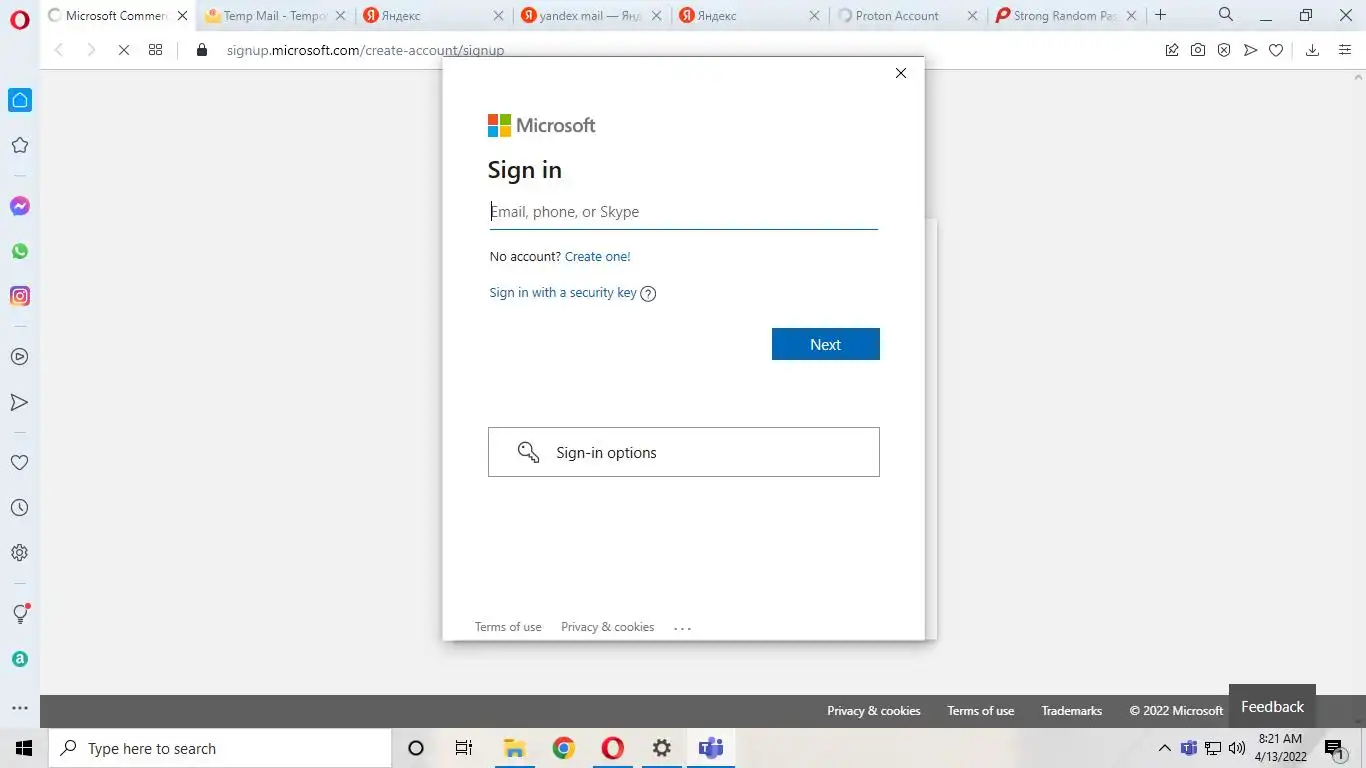
Task: Open the Speed Dial grid button
Action: (155, 50)
